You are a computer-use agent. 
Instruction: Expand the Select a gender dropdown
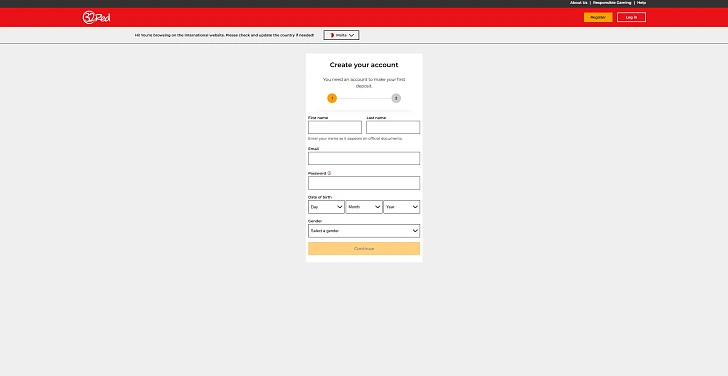(364, 231)
